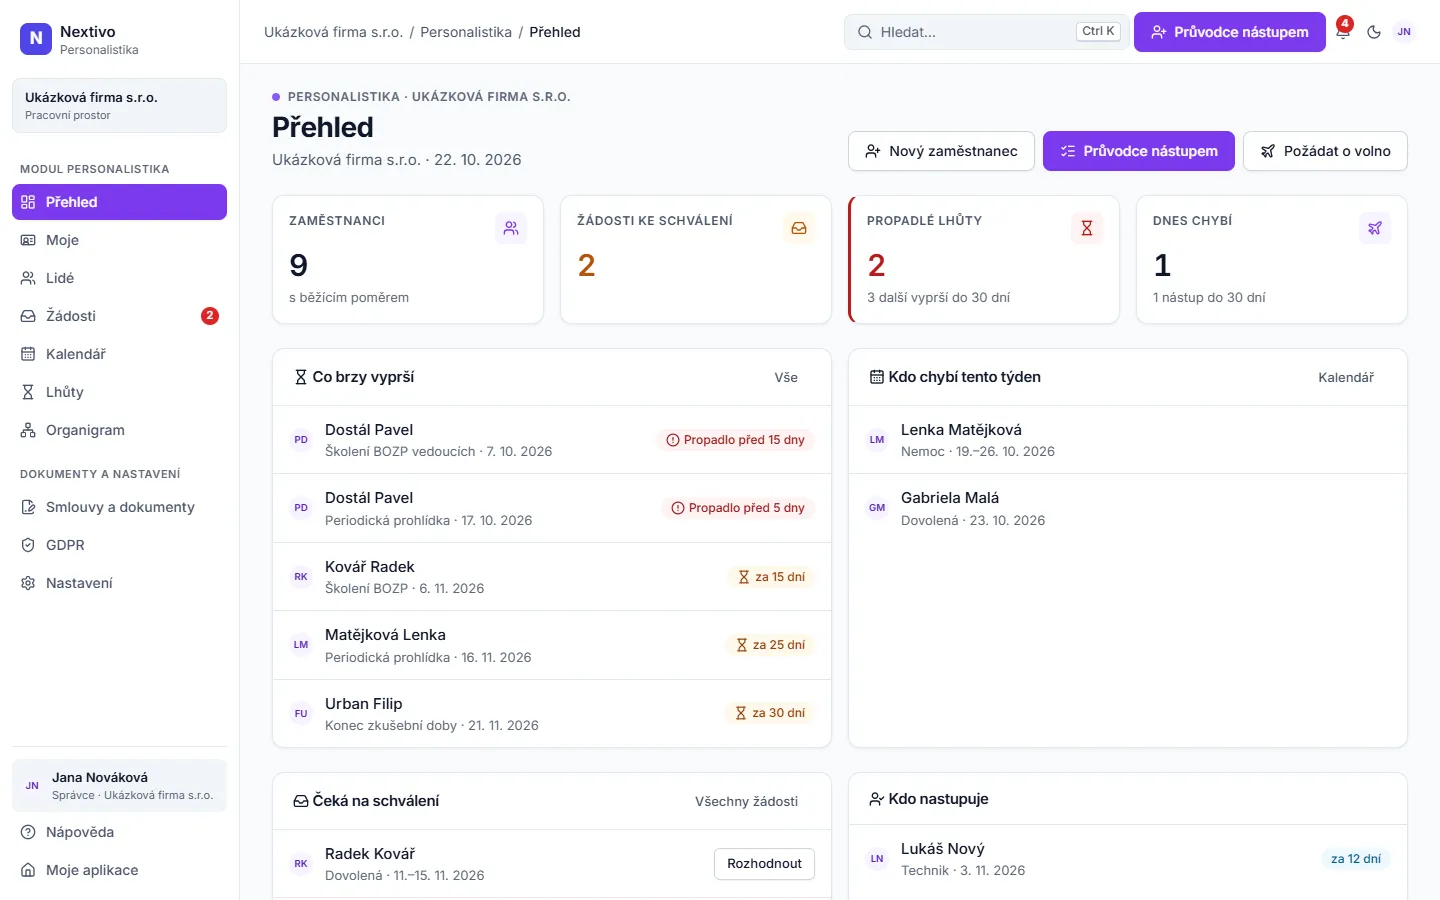Click the LM avatar beside Lenka Matějková
1440x900 pixels.
click(877, 440)
